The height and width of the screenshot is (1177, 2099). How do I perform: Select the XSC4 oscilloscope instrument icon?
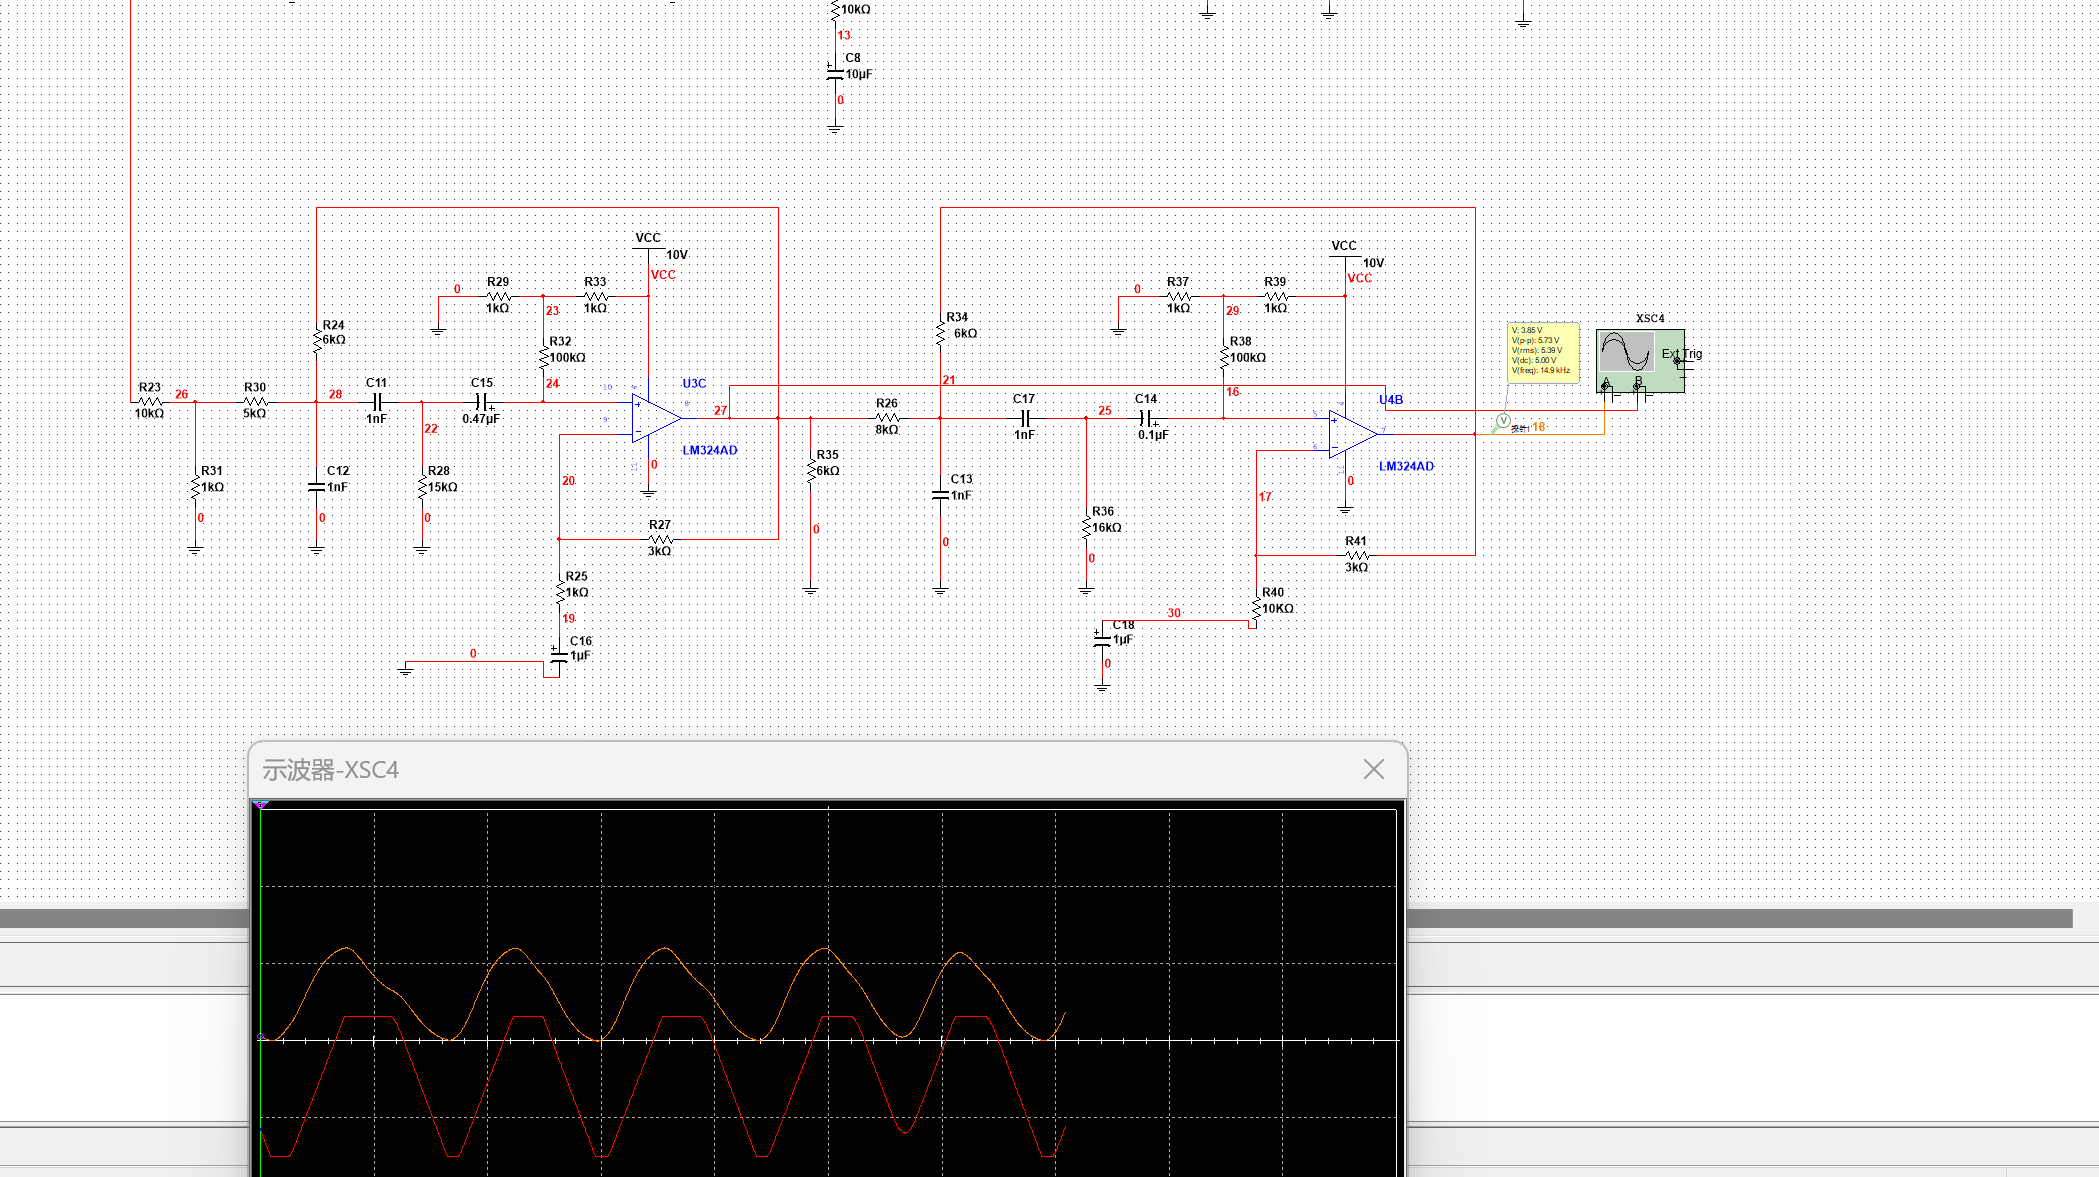[1641, 361]
